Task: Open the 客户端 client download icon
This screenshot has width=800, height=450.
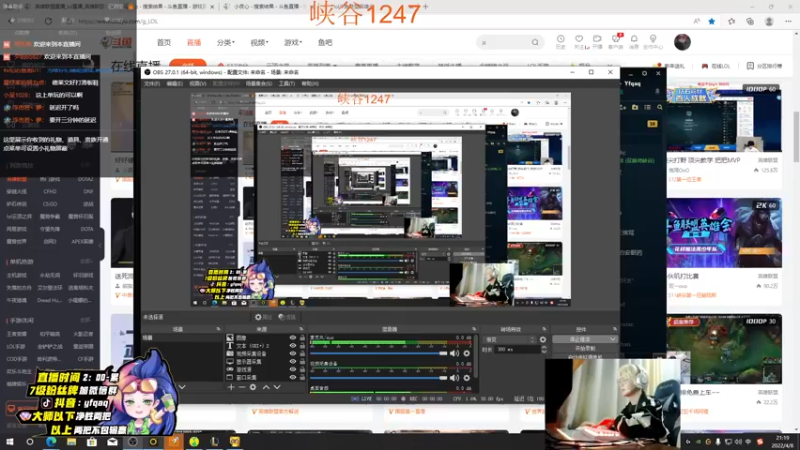Action: tap(616, 42)
